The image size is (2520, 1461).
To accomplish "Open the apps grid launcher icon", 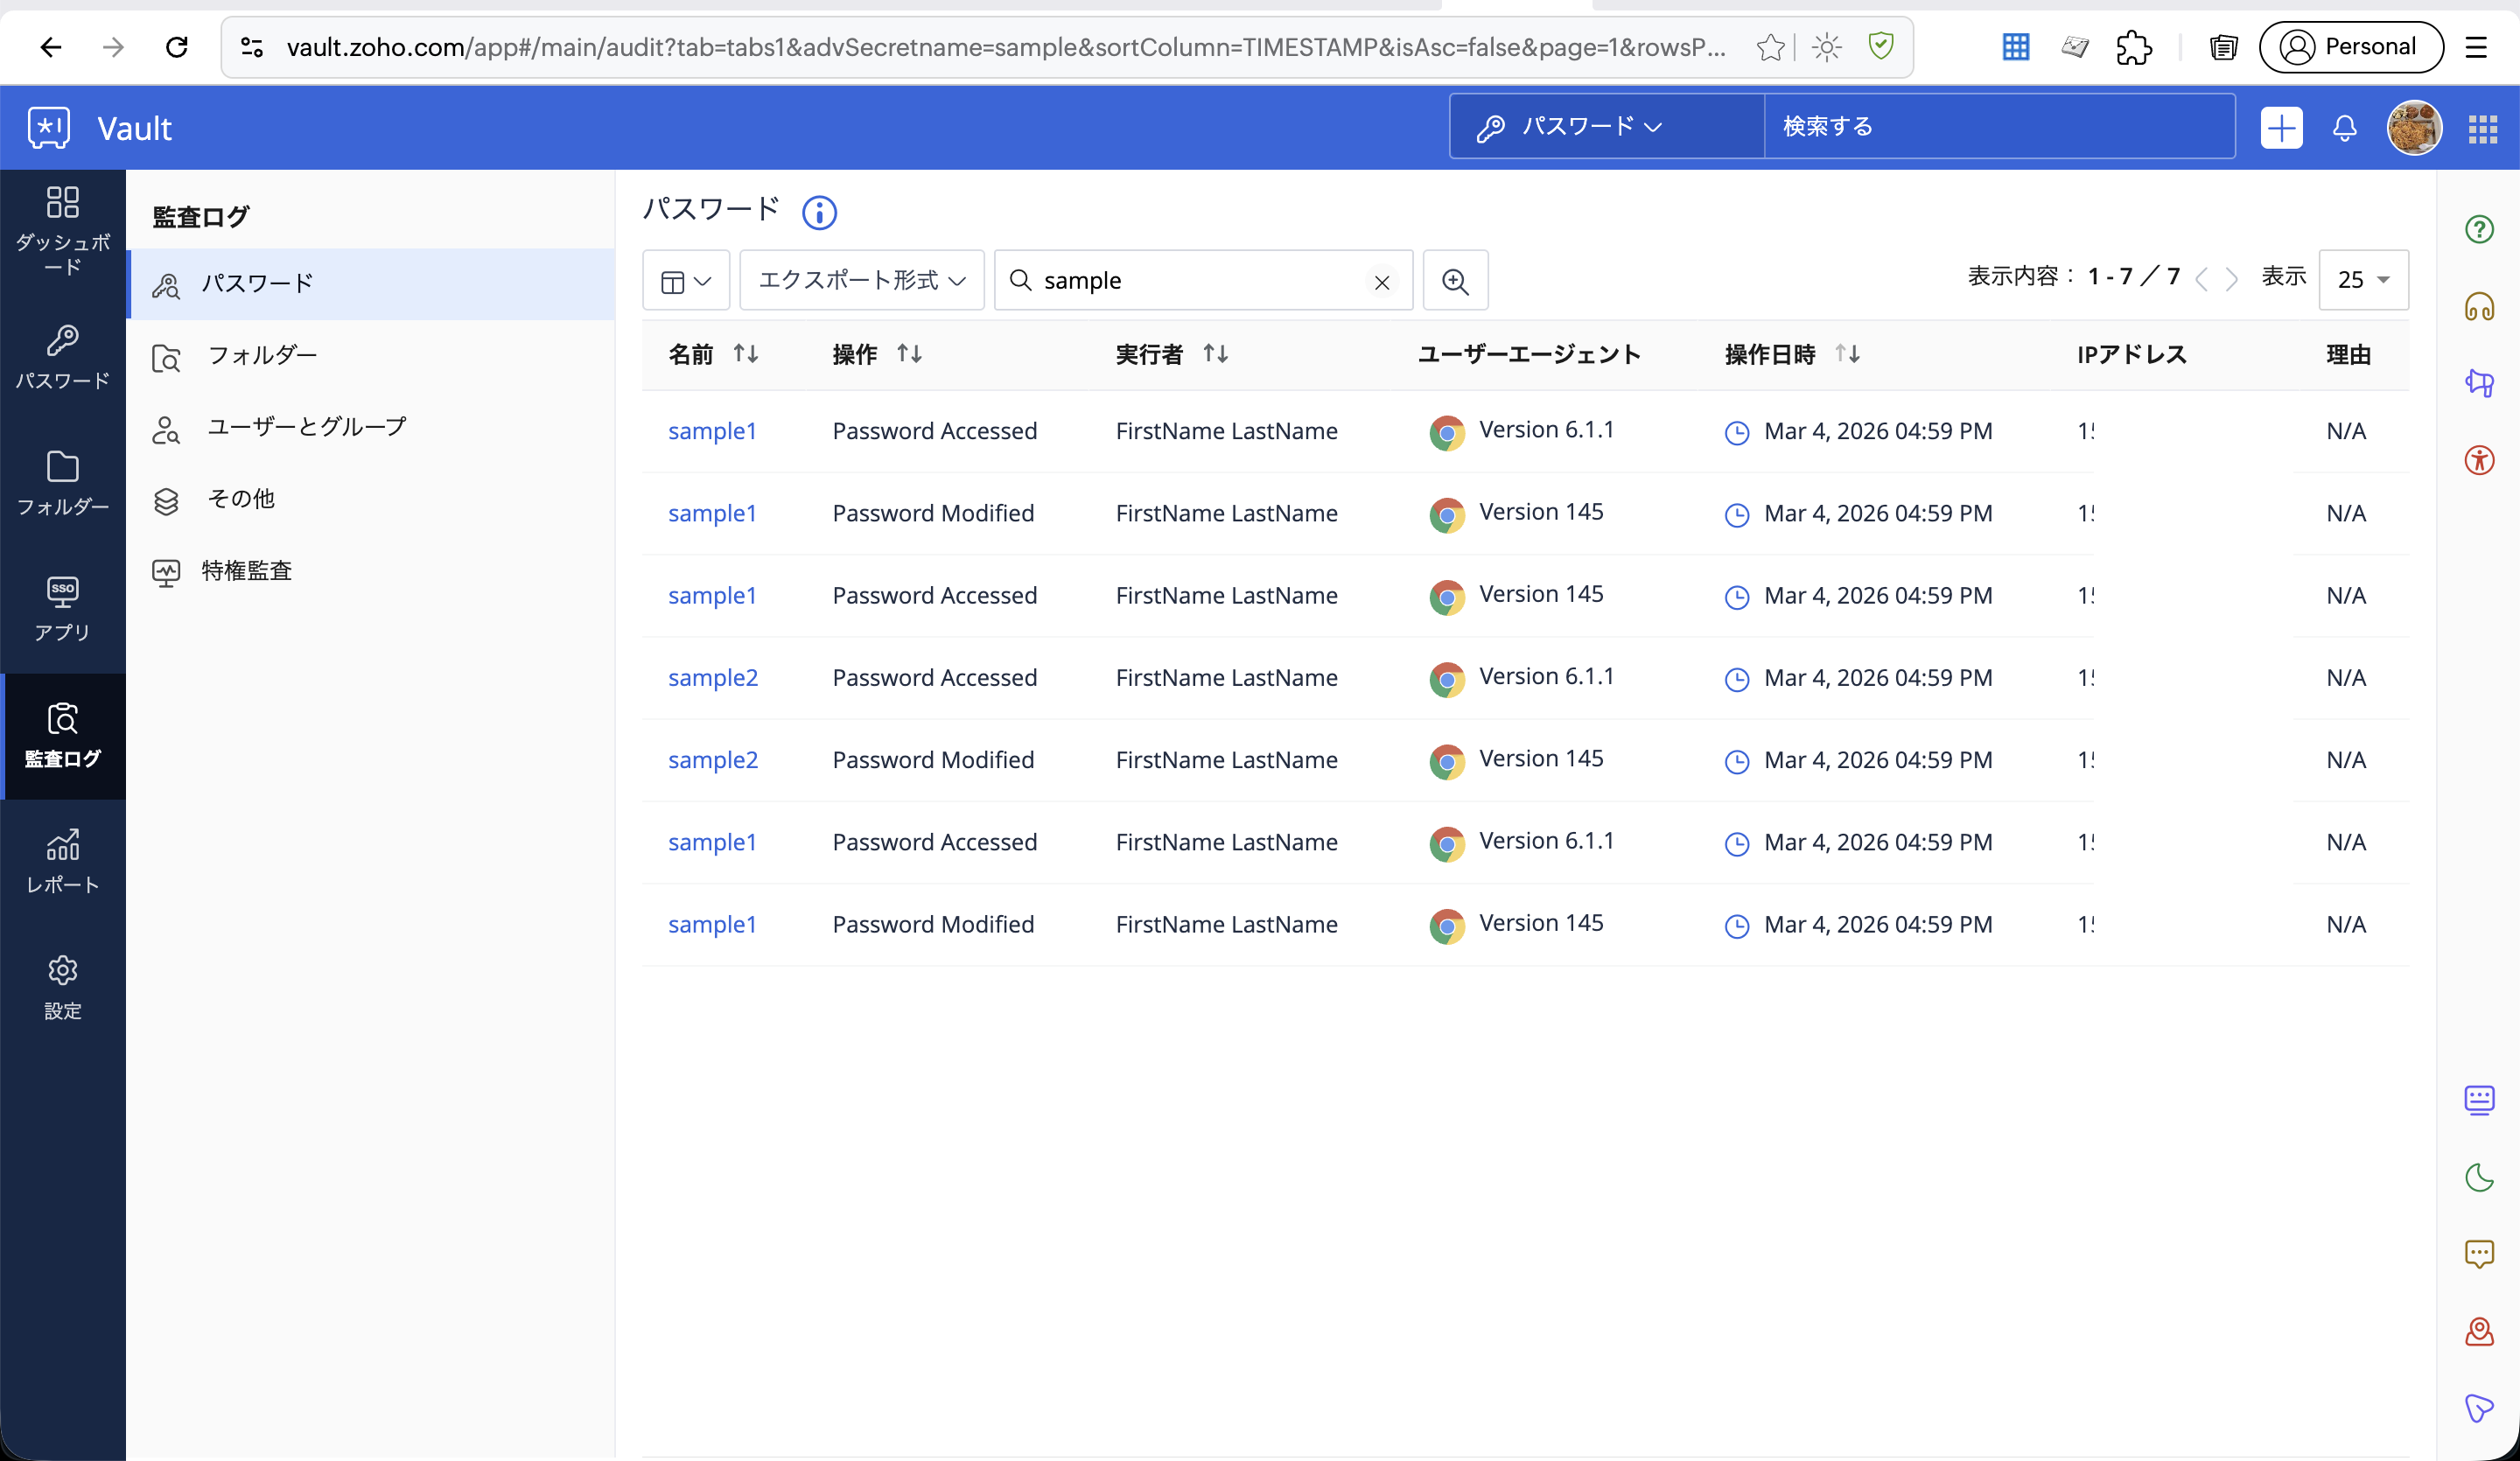I will pos(2482,129).
